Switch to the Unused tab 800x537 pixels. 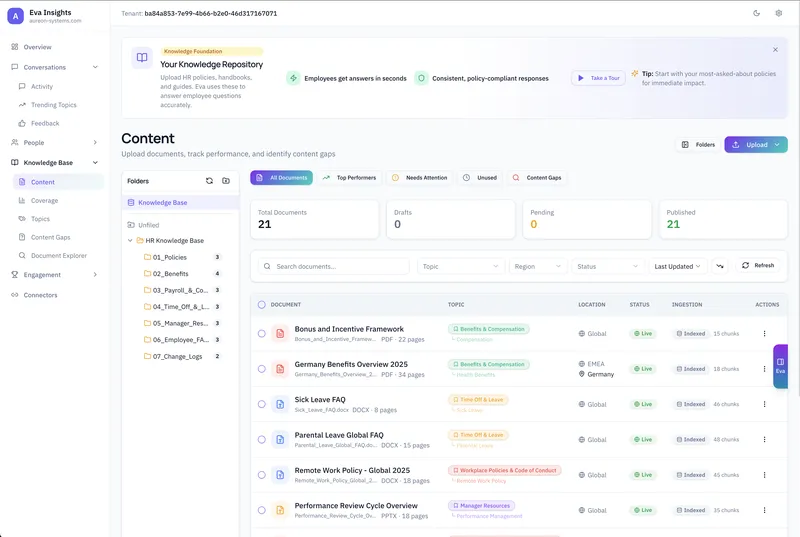click(480, 177)
